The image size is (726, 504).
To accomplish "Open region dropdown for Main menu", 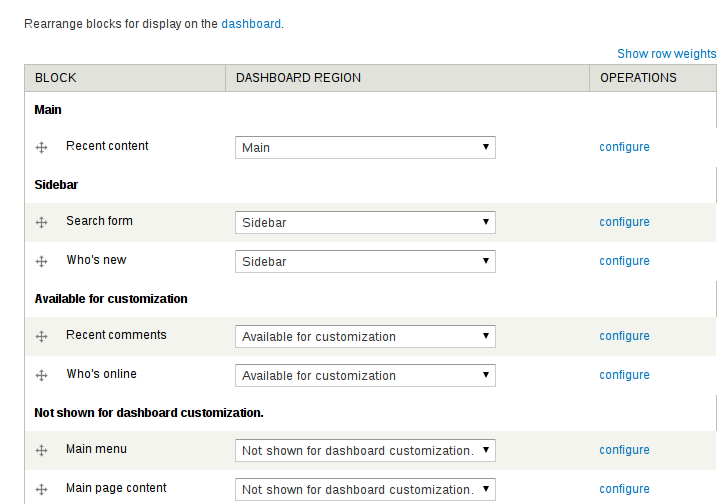I will (365, 450).
